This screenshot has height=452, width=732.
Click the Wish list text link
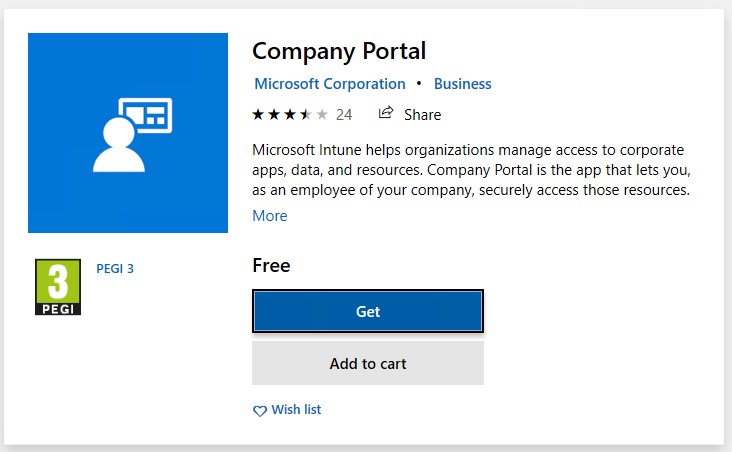click(x=296, y=410)
